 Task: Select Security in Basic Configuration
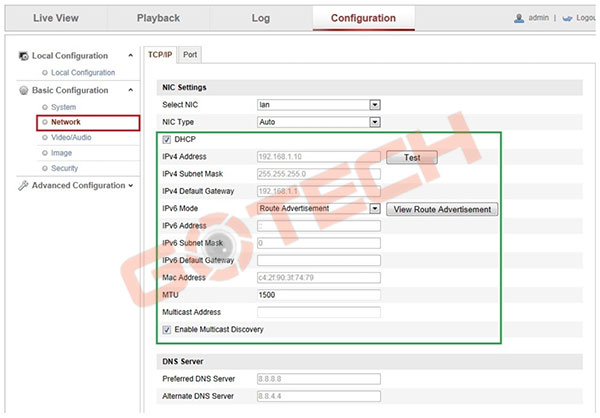[x=64, y=168]
